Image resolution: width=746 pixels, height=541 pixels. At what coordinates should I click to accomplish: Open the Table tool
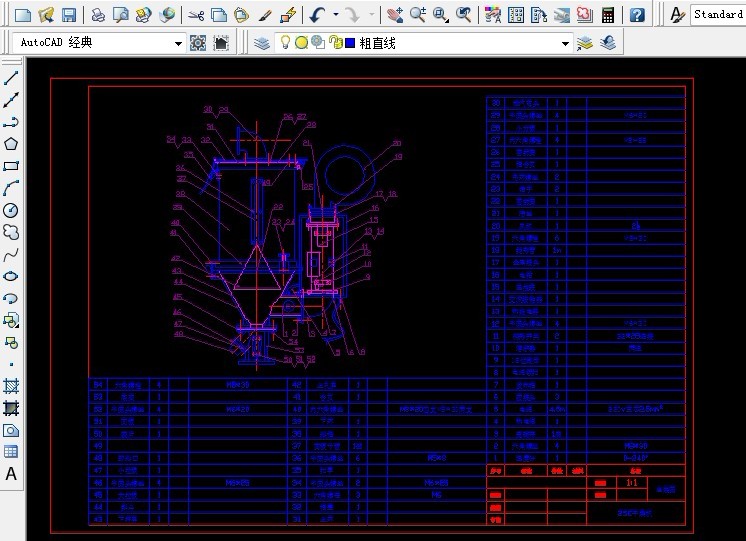[x=12, y=452]
